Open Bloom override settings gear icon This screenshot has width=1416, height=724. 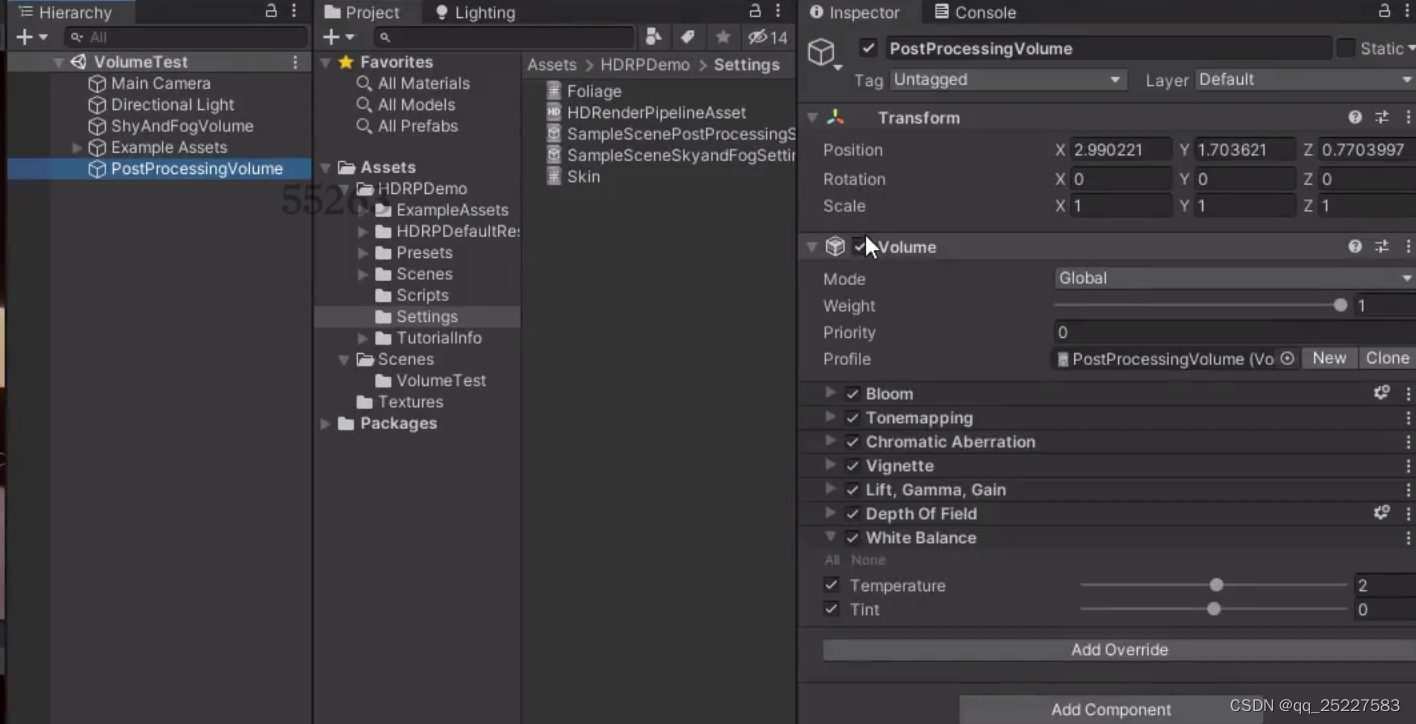(x=1382, y=393)
